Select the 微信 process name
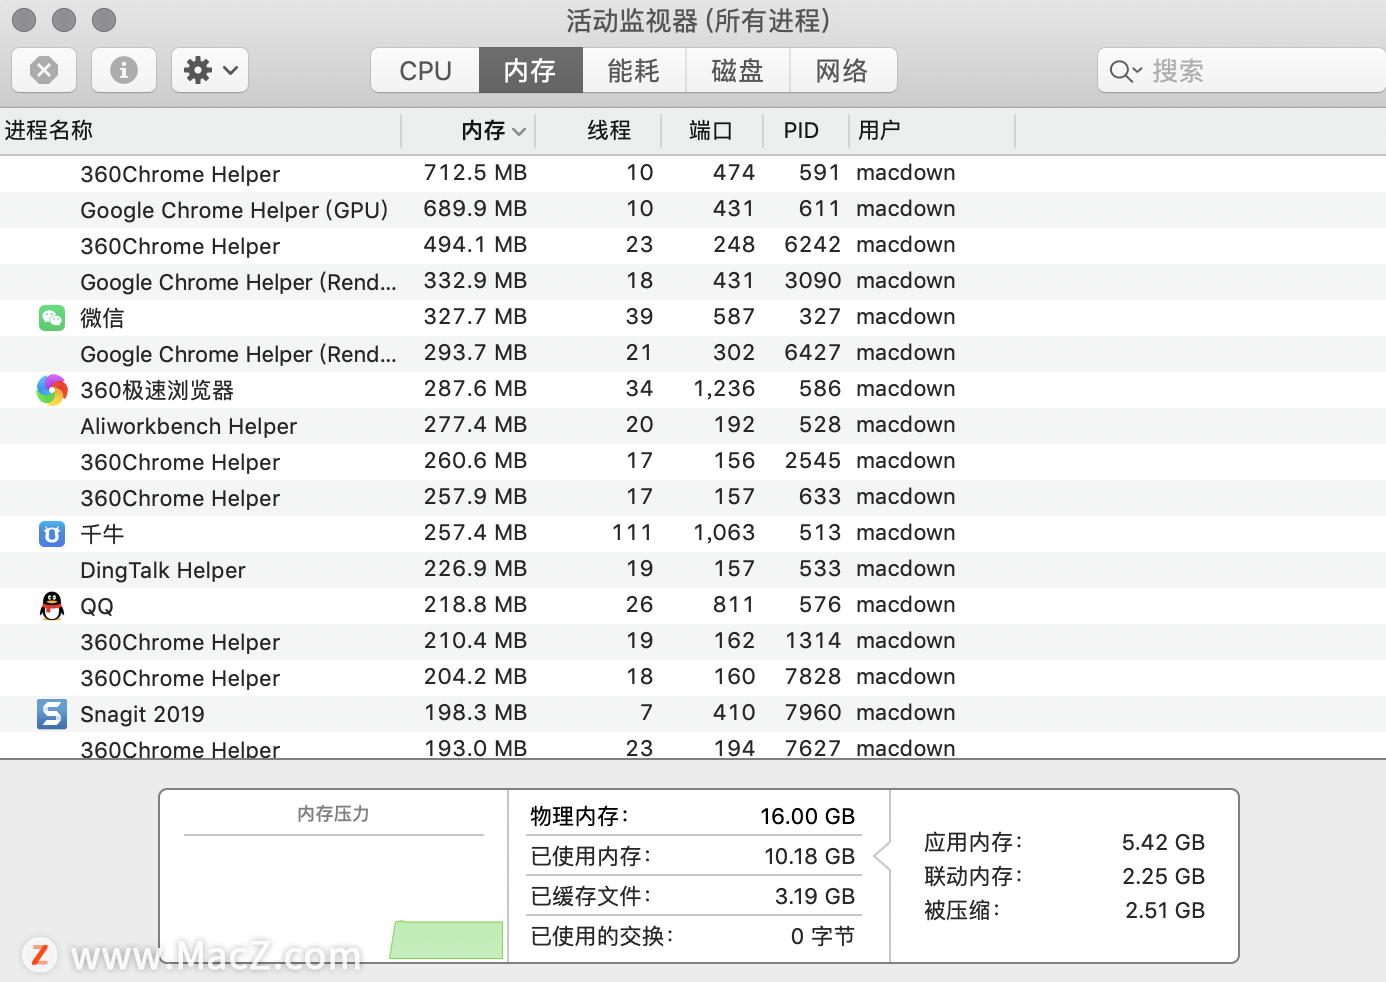The height and width of the screenshot is (982, 1386). (x=102, y=318)
